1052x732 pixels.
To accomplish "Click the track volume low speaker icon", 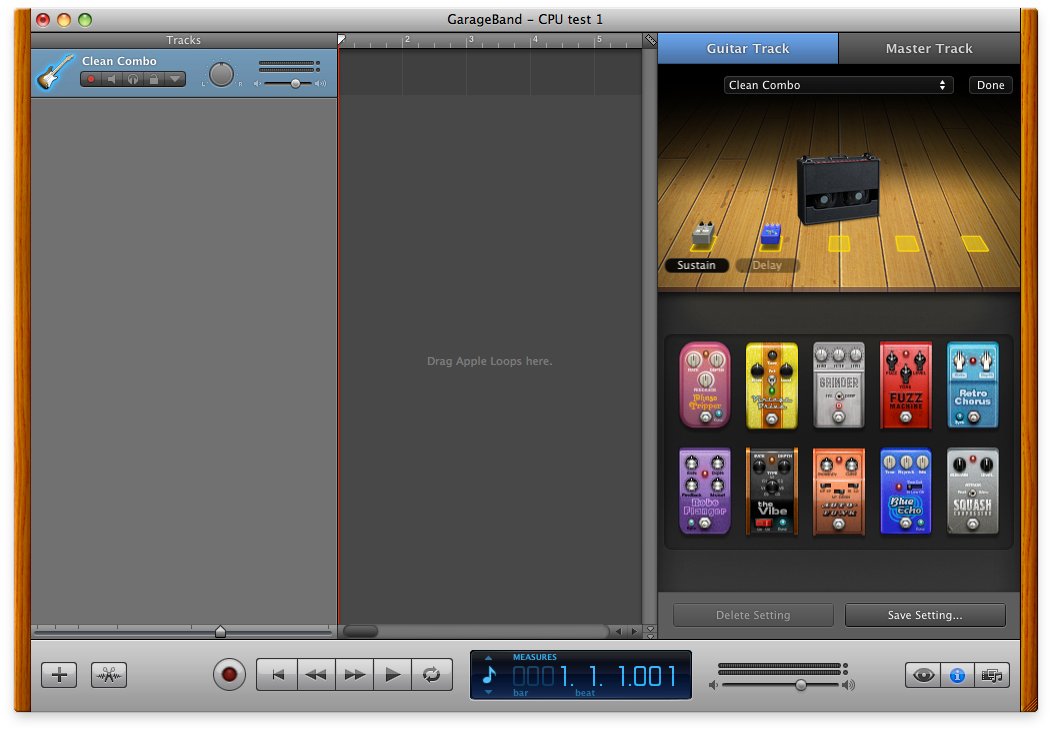I will (x=257, y=84).
